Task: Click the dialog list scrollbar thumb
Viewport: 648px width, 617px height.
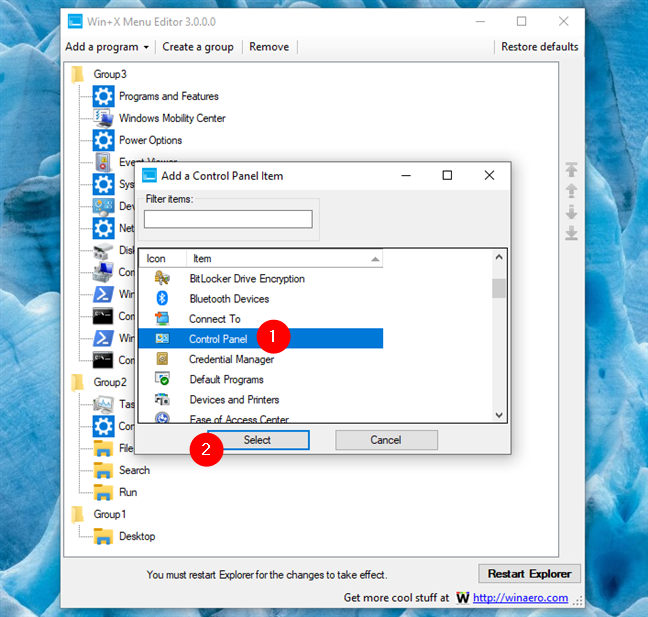Action: point(499,288)
